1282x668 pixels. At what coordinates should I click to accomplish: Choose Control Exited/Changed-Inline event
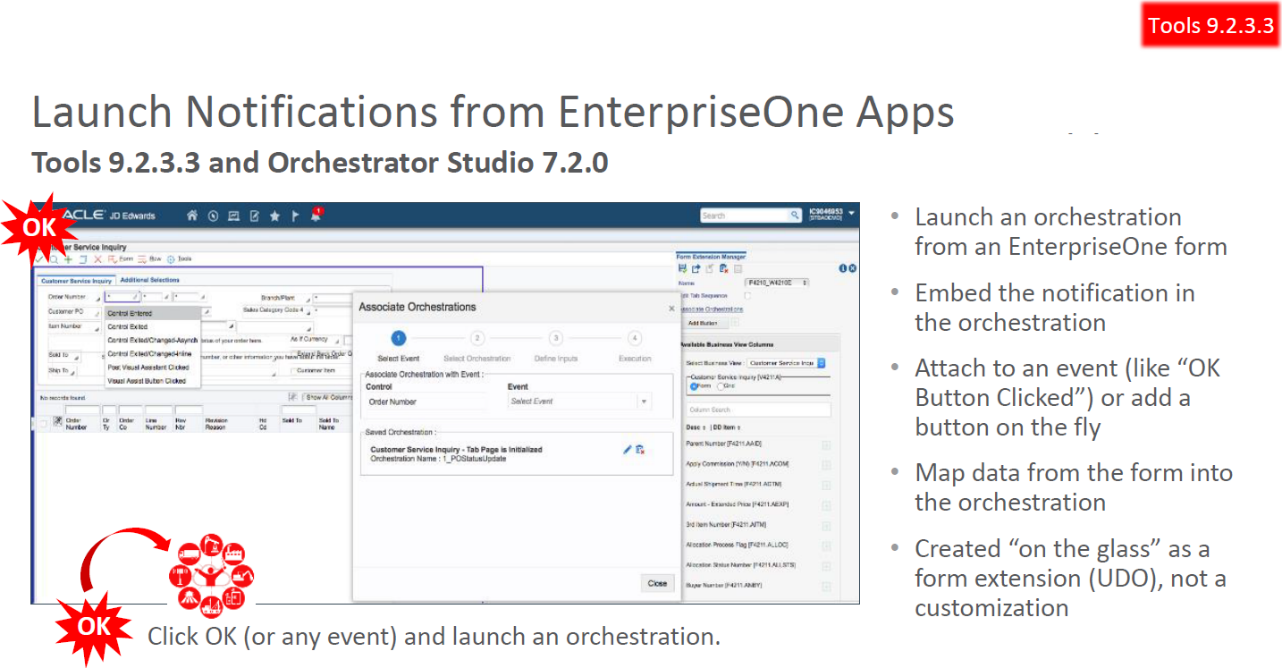153,354
